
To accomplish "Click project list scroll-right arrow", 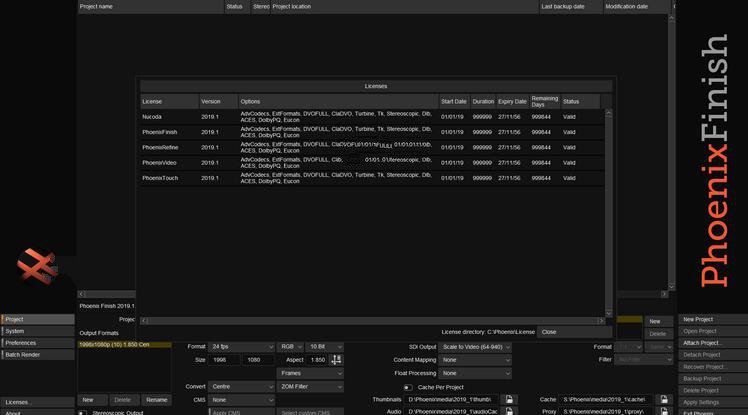I will (x=664, y=294).
